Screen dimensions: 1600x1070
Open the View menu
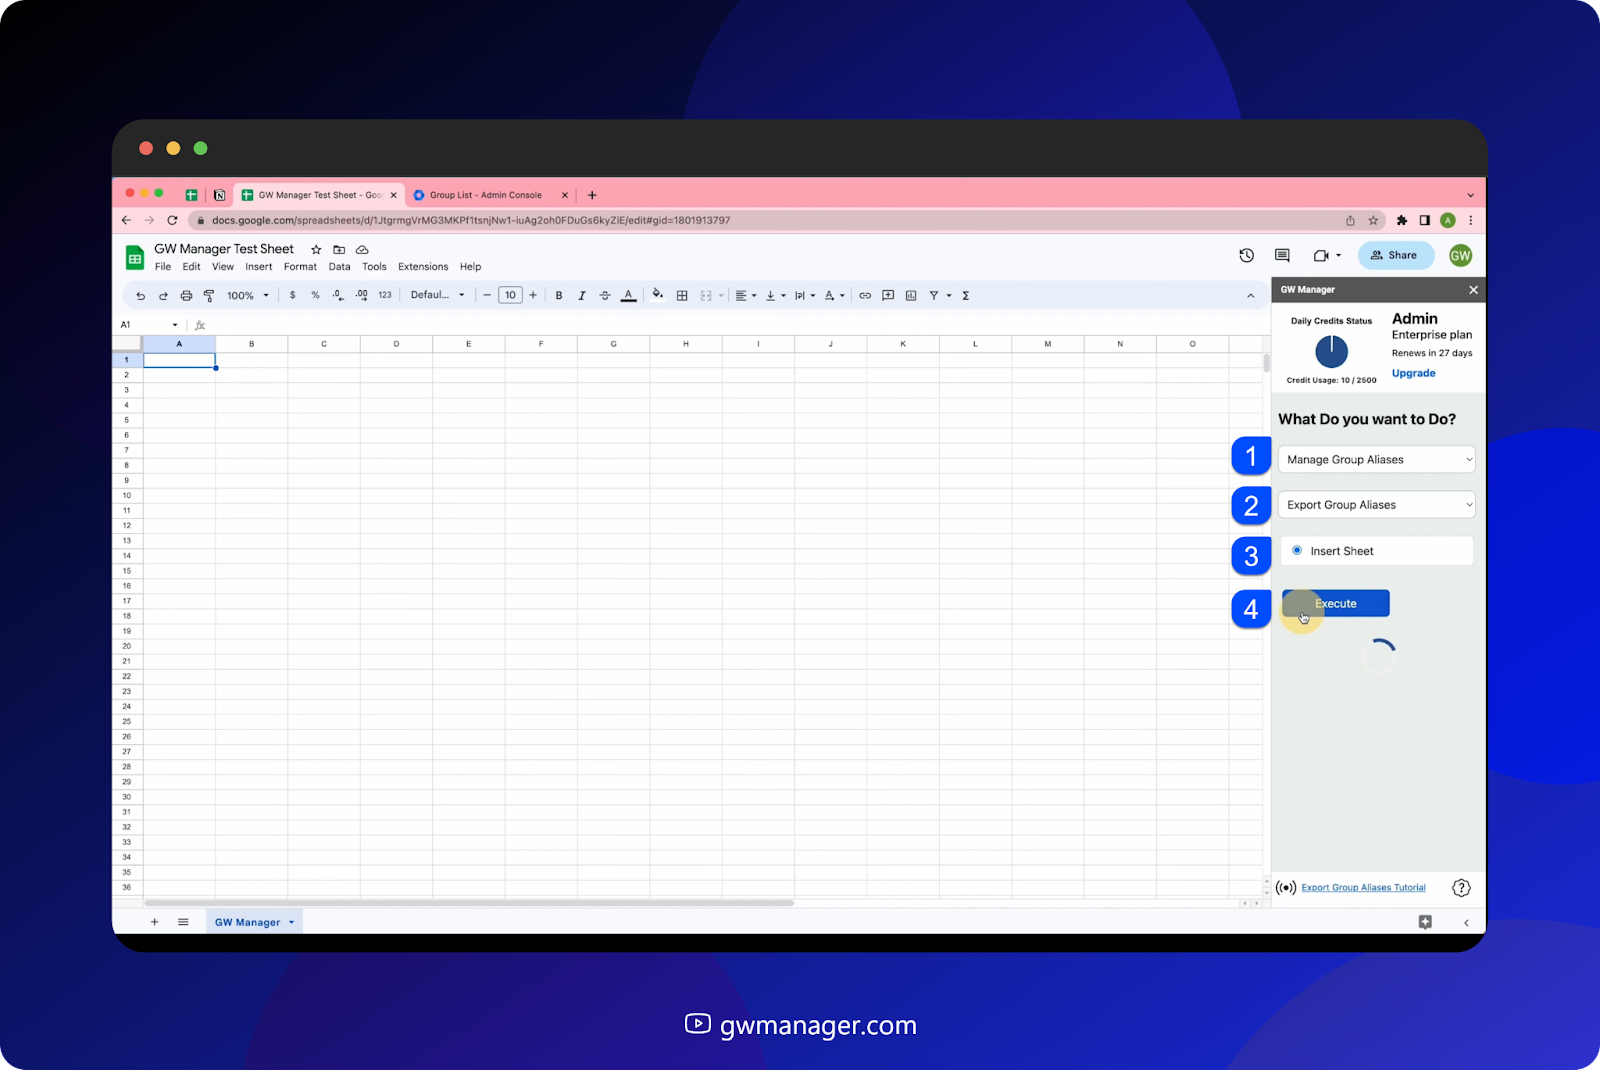[223, 267]
